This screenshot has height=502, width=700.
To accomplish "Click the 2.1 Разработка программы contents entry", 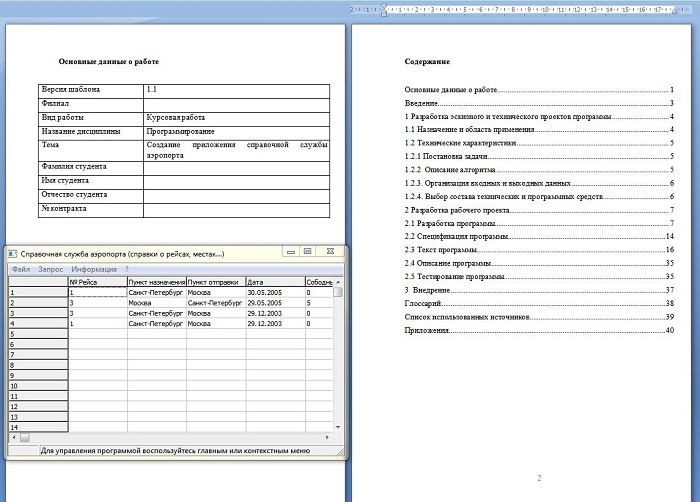I will (539, 223).
